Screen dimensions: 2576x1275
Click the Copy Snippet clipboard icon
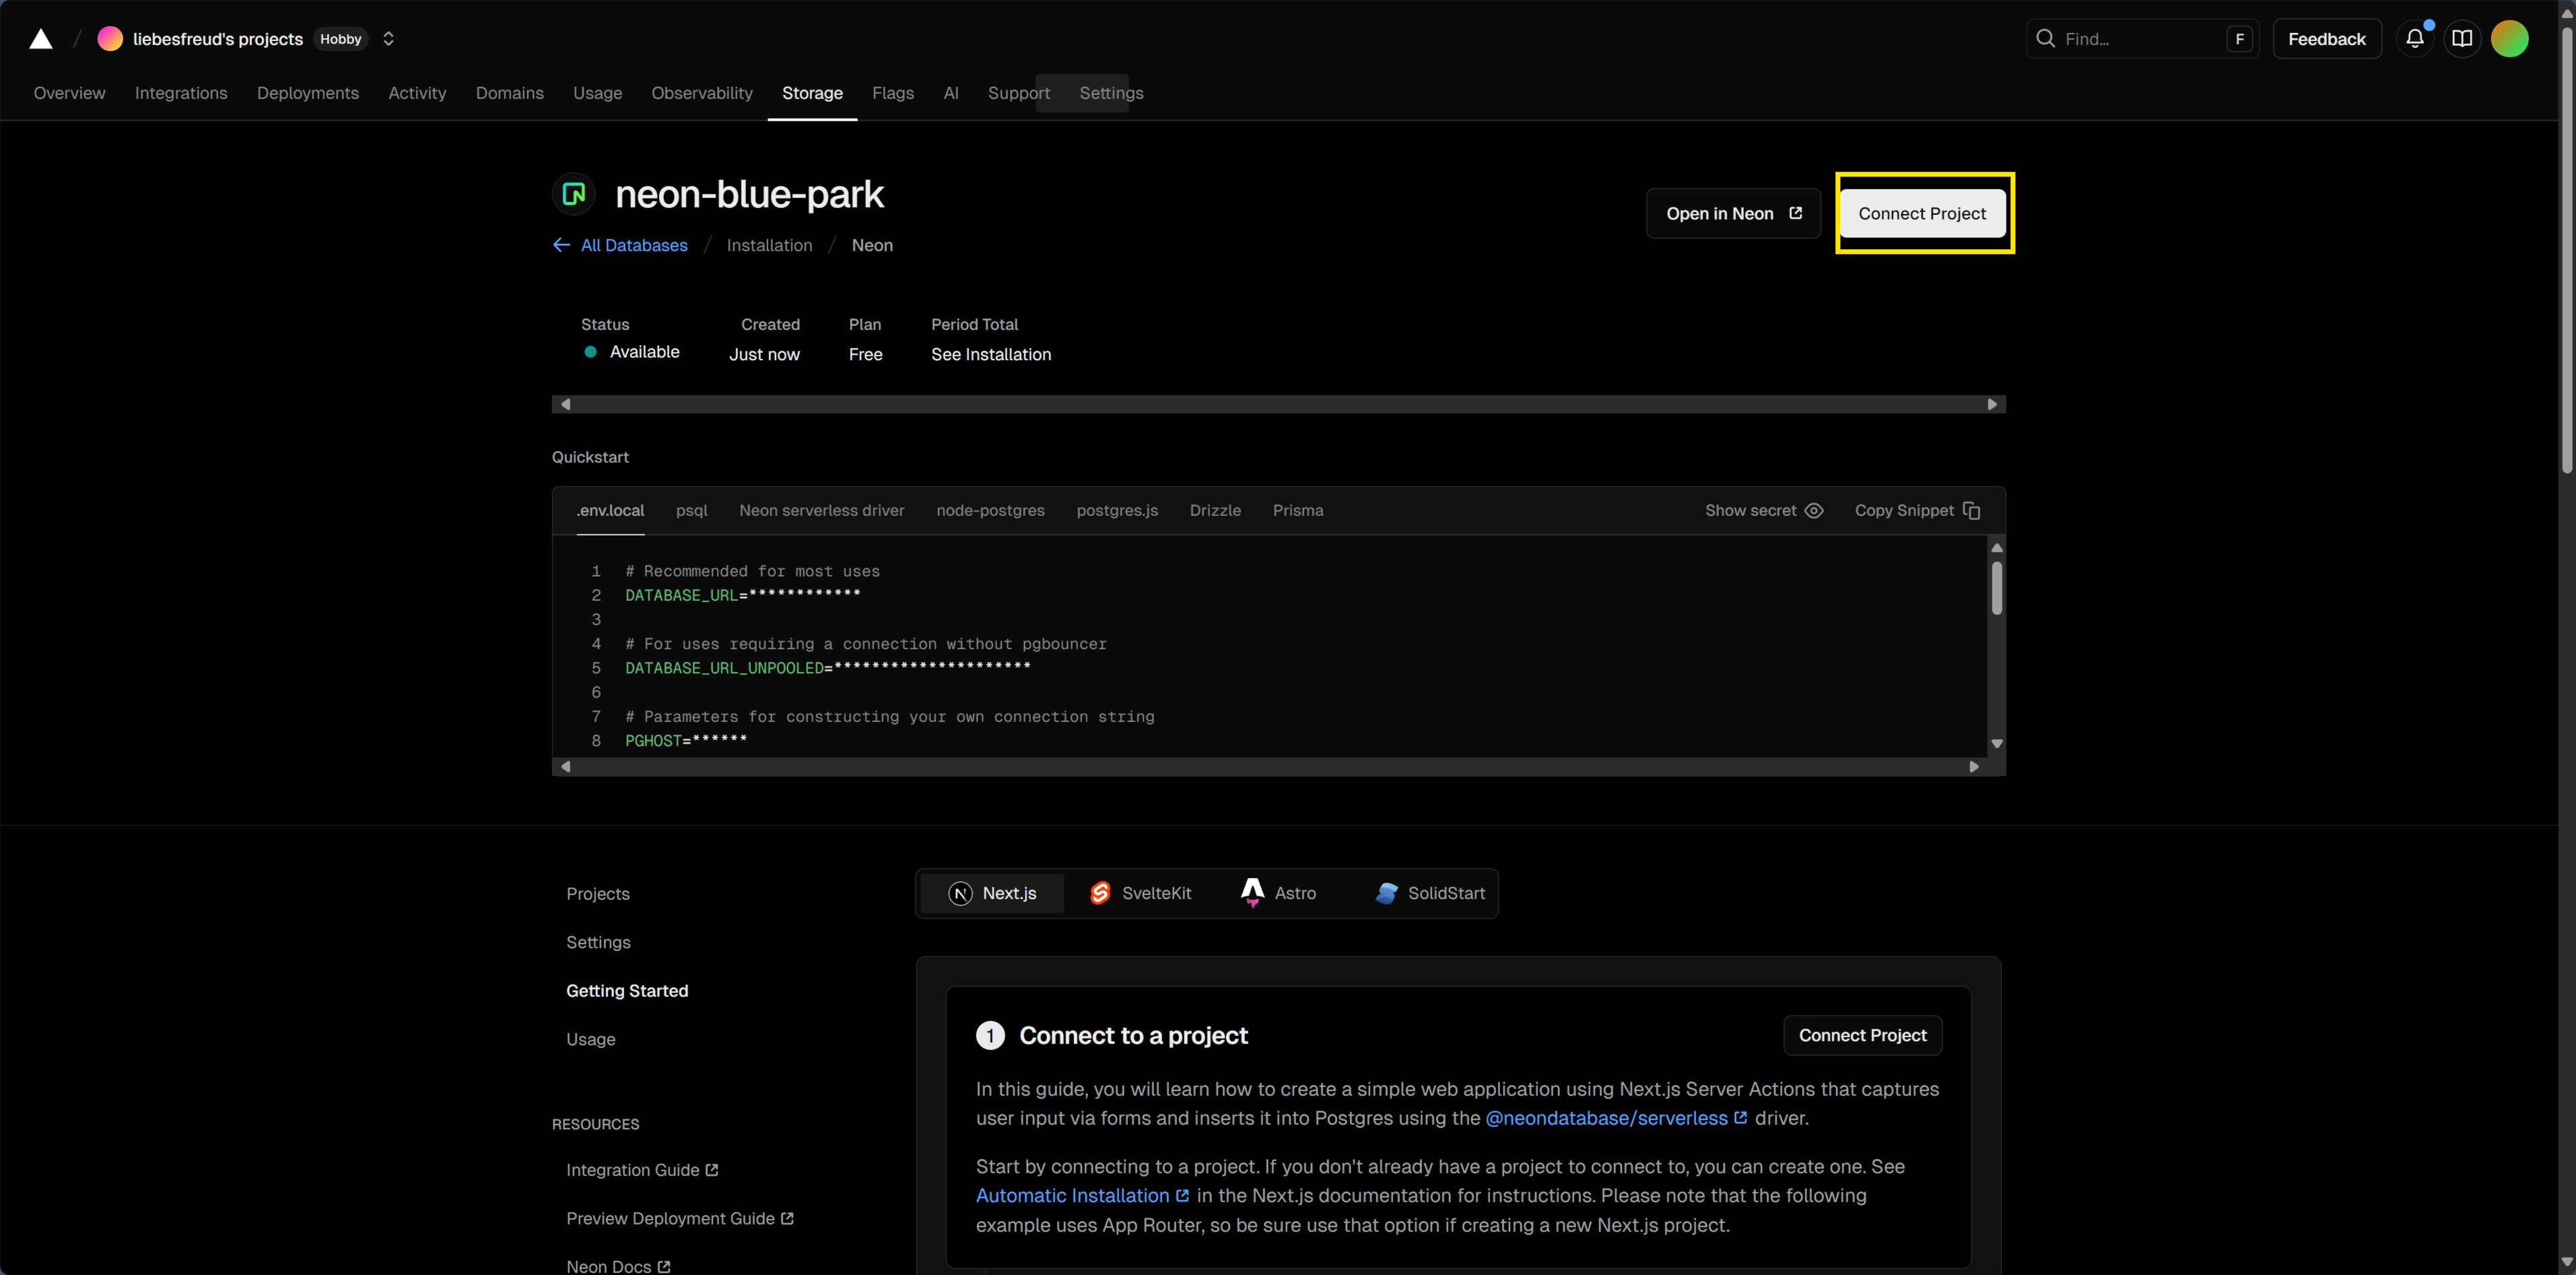click(1971, 511)
